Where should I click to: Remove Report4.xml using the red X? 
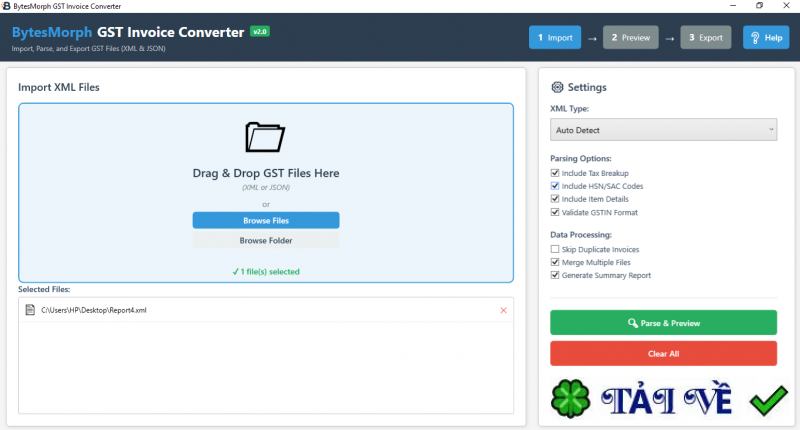pyautogui.click(x=504, y=310)
